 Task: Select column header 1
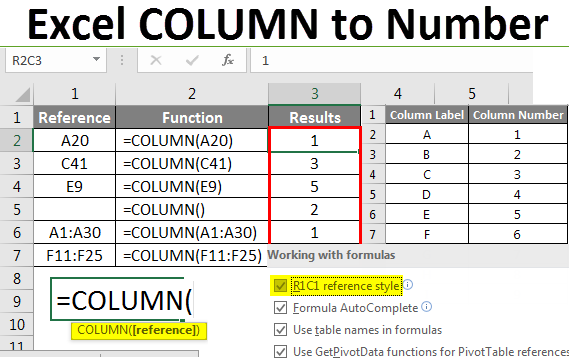coord(75,94)
